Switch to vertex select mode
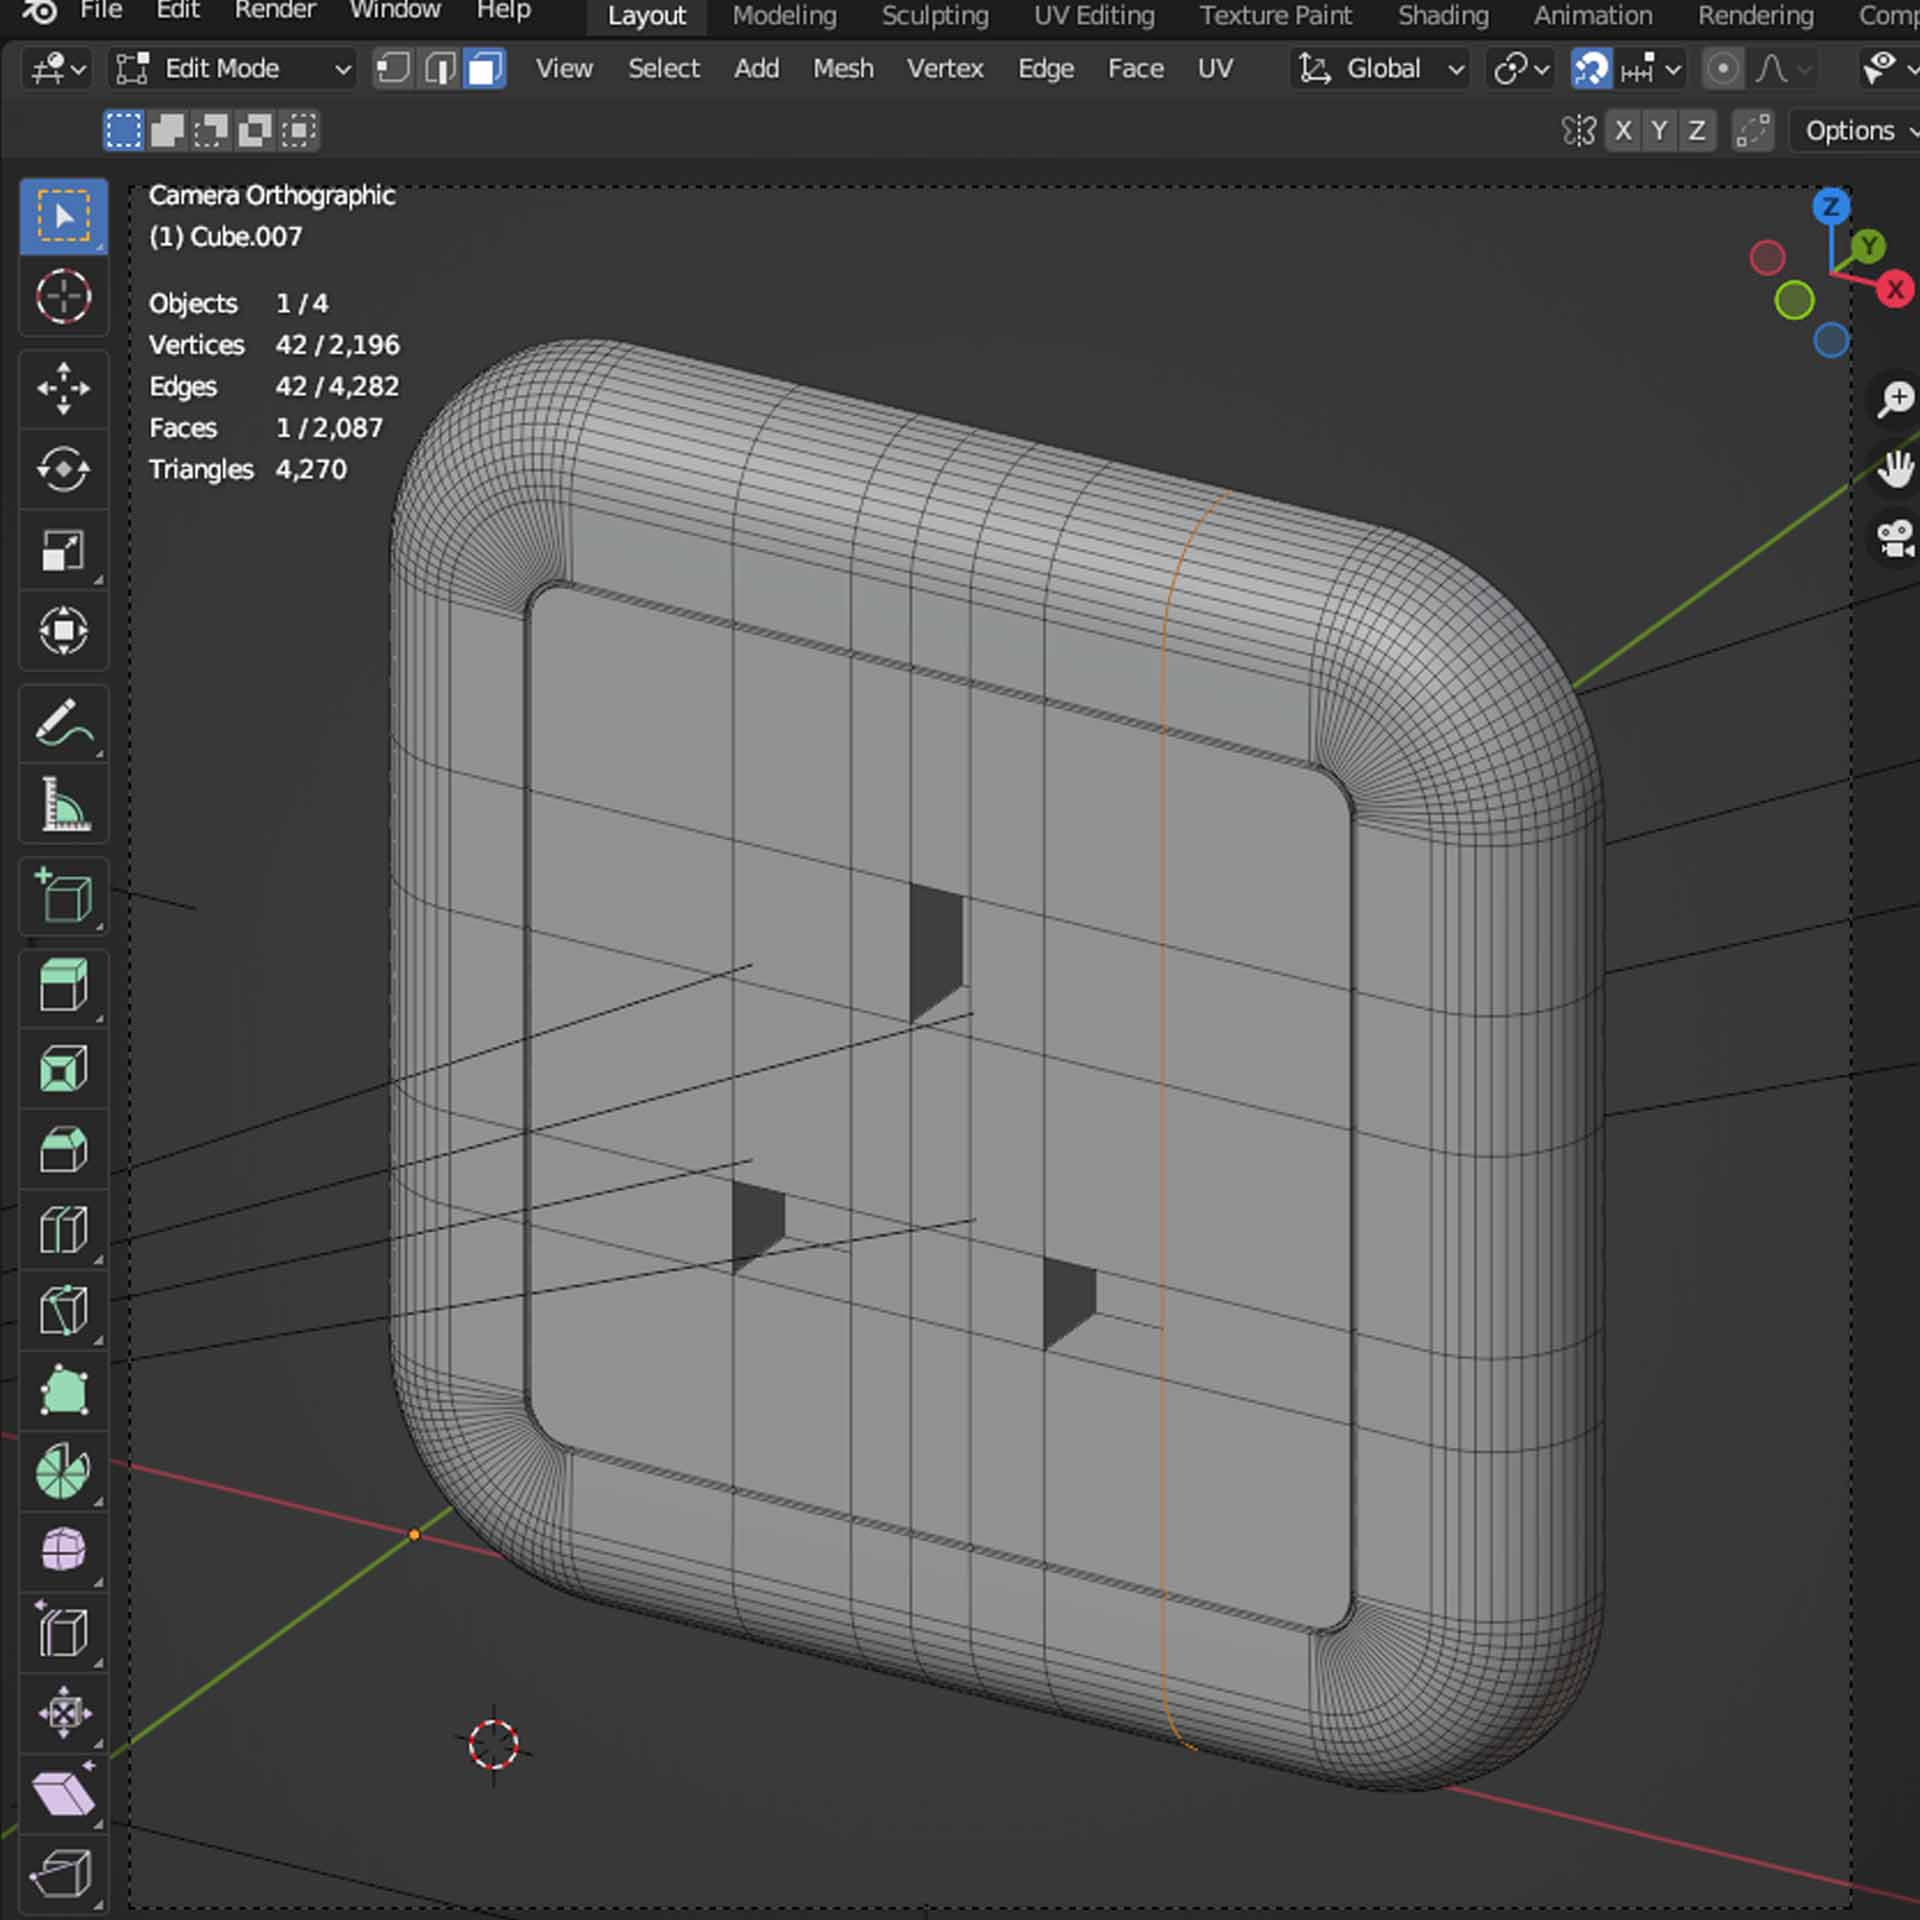 tap(393, 69)
